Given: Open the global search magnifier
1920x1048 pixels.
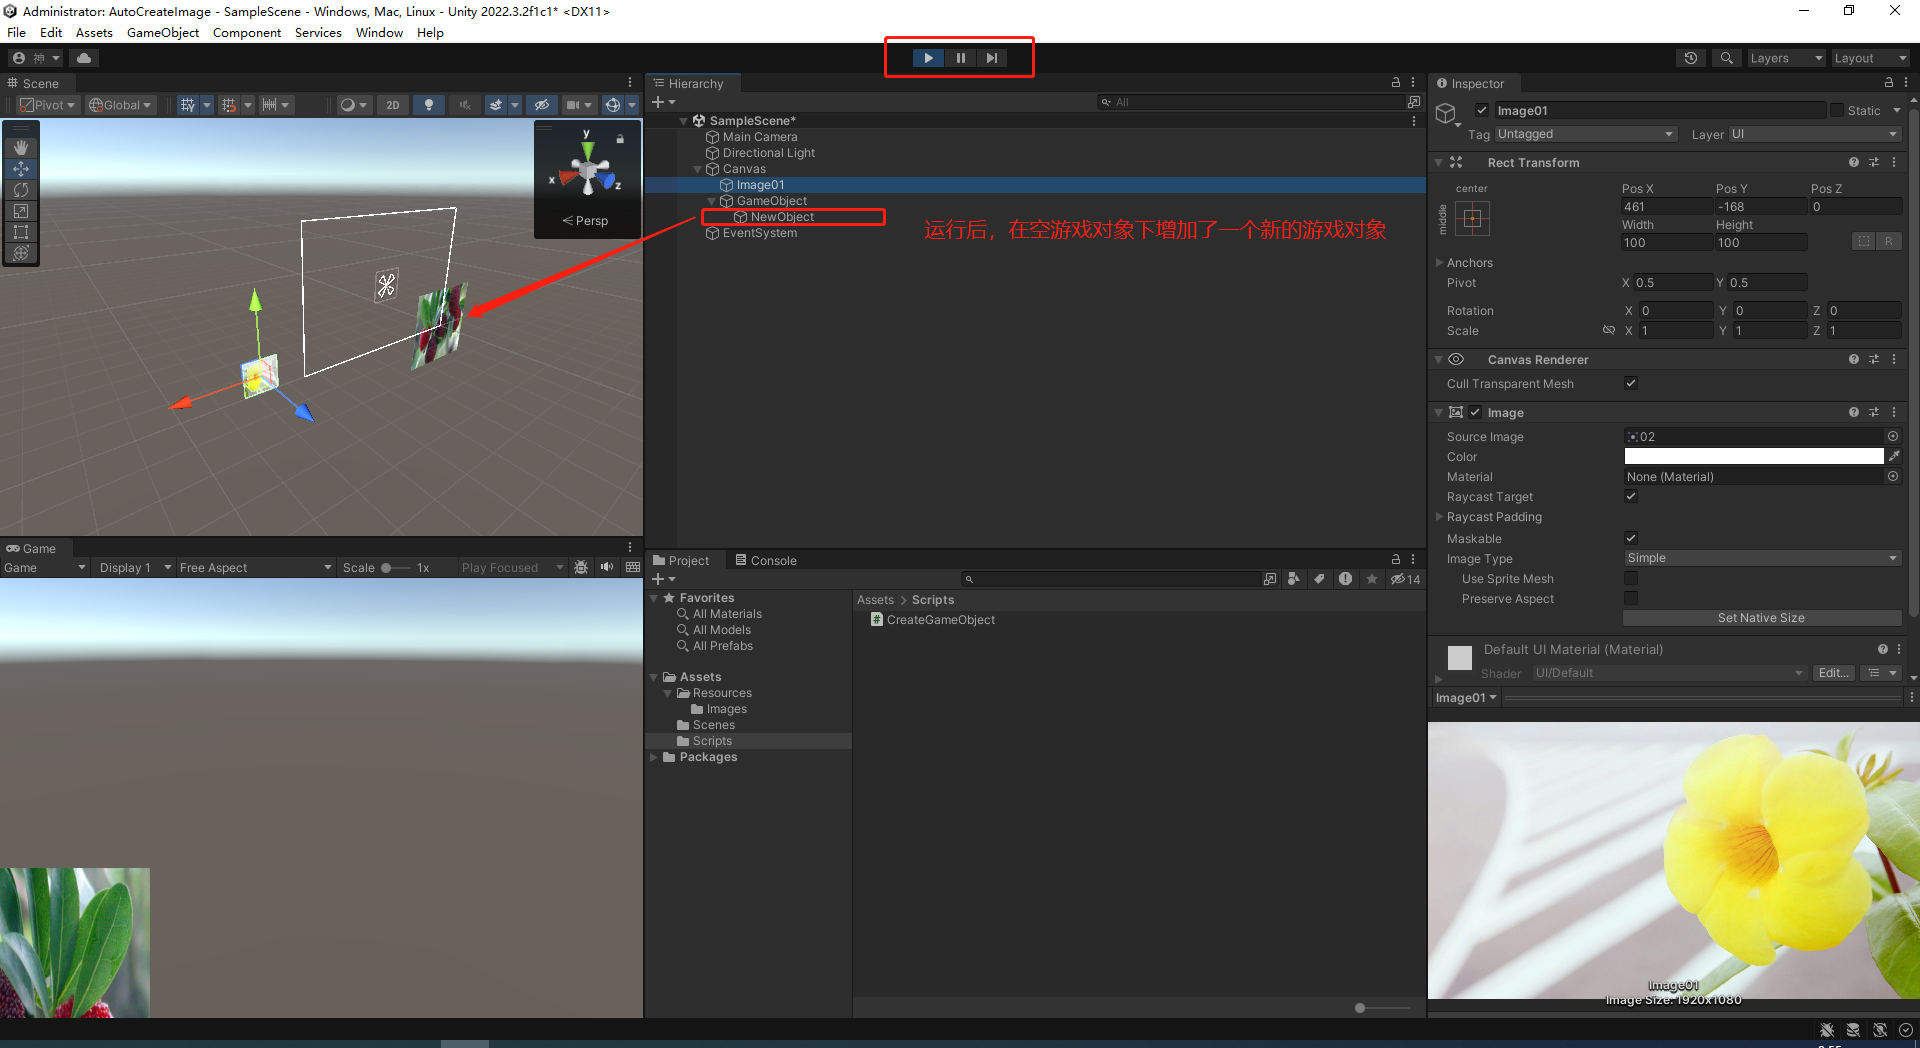Looking at the screenshot, I should click(x=1726, y=58).
